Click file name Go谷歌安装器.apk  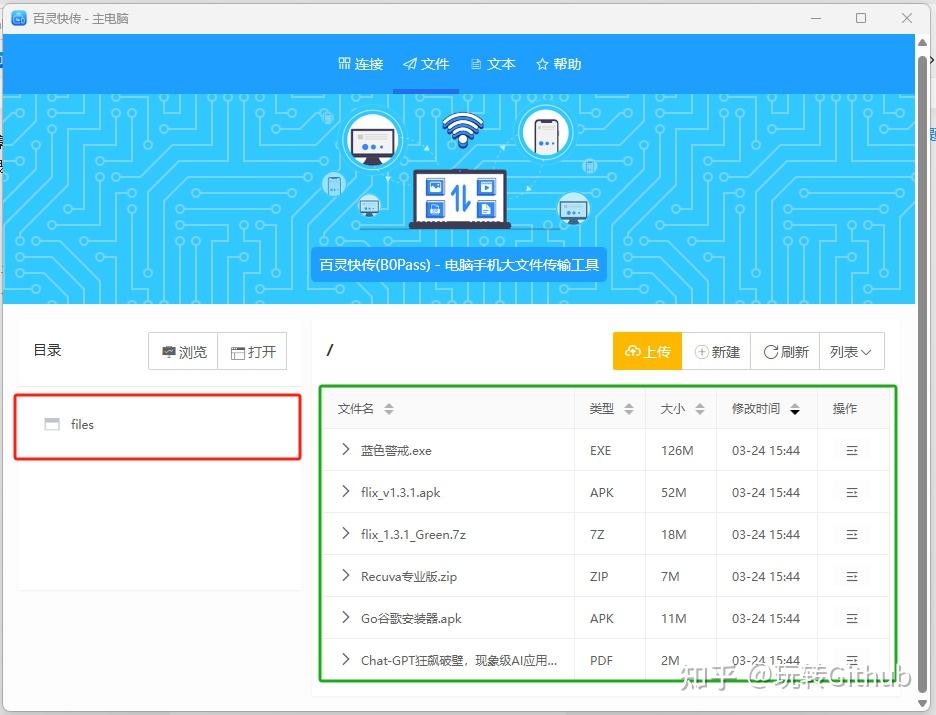(x=411, y=618)
